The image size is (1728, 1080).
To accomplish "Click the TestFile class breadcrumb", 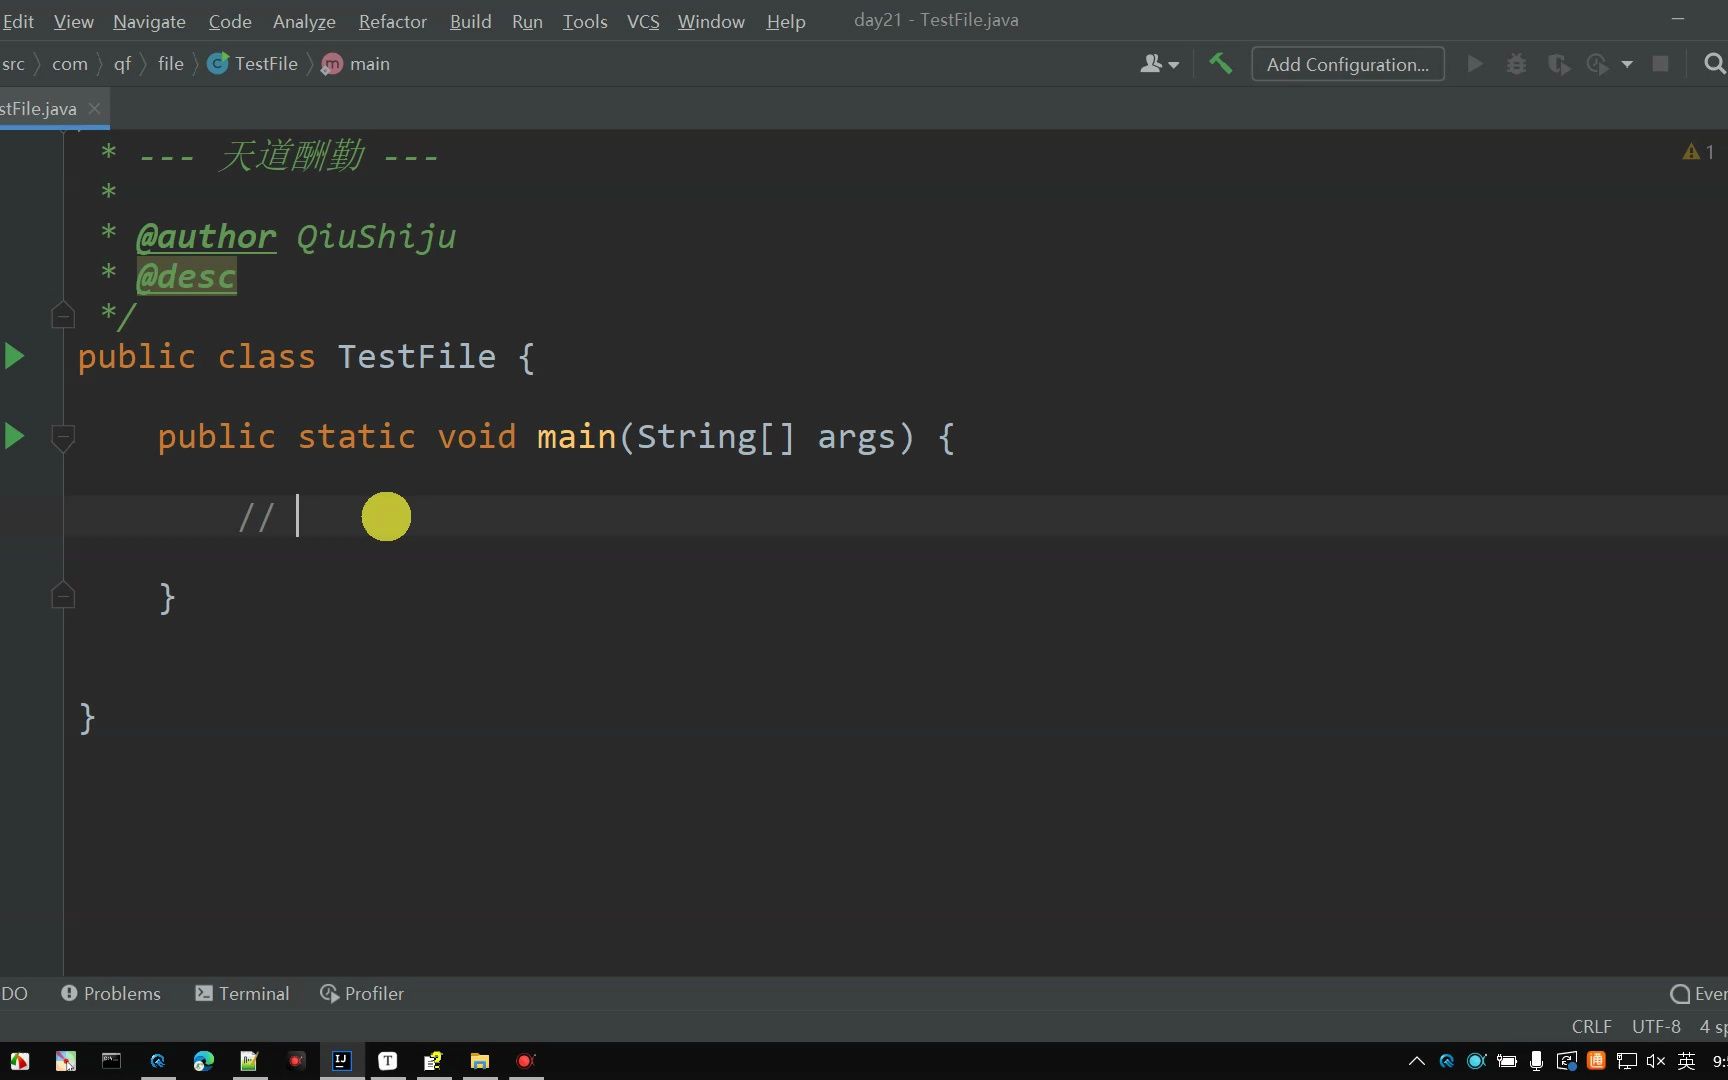I will coord(253,64).
